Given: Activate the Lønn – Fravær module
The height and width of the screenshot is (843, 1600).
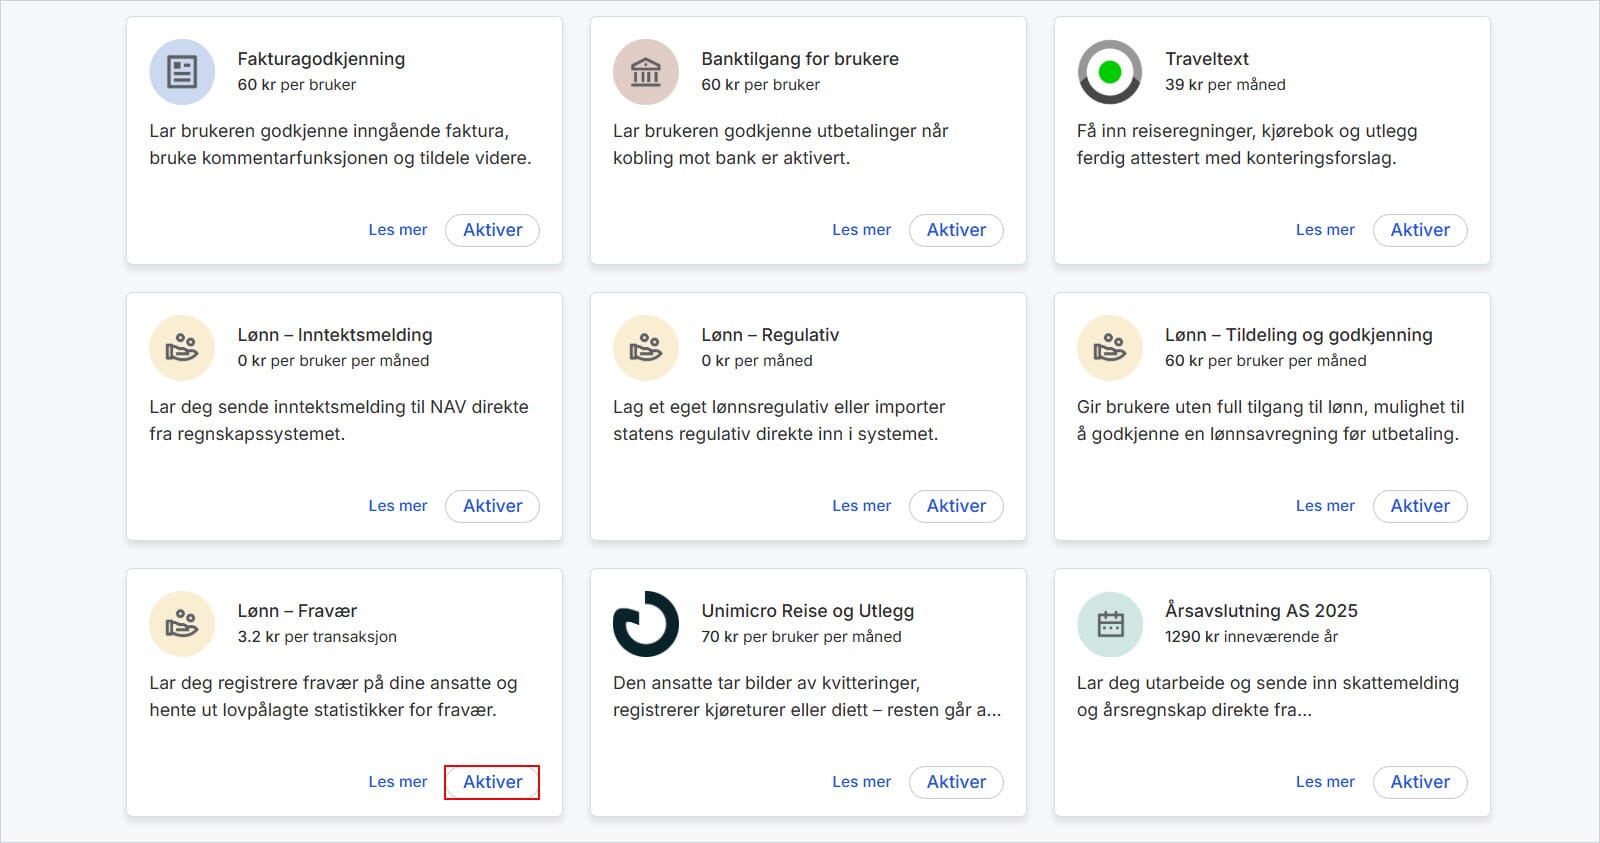Looking at the screenshot, I should [x=492, y=782].
